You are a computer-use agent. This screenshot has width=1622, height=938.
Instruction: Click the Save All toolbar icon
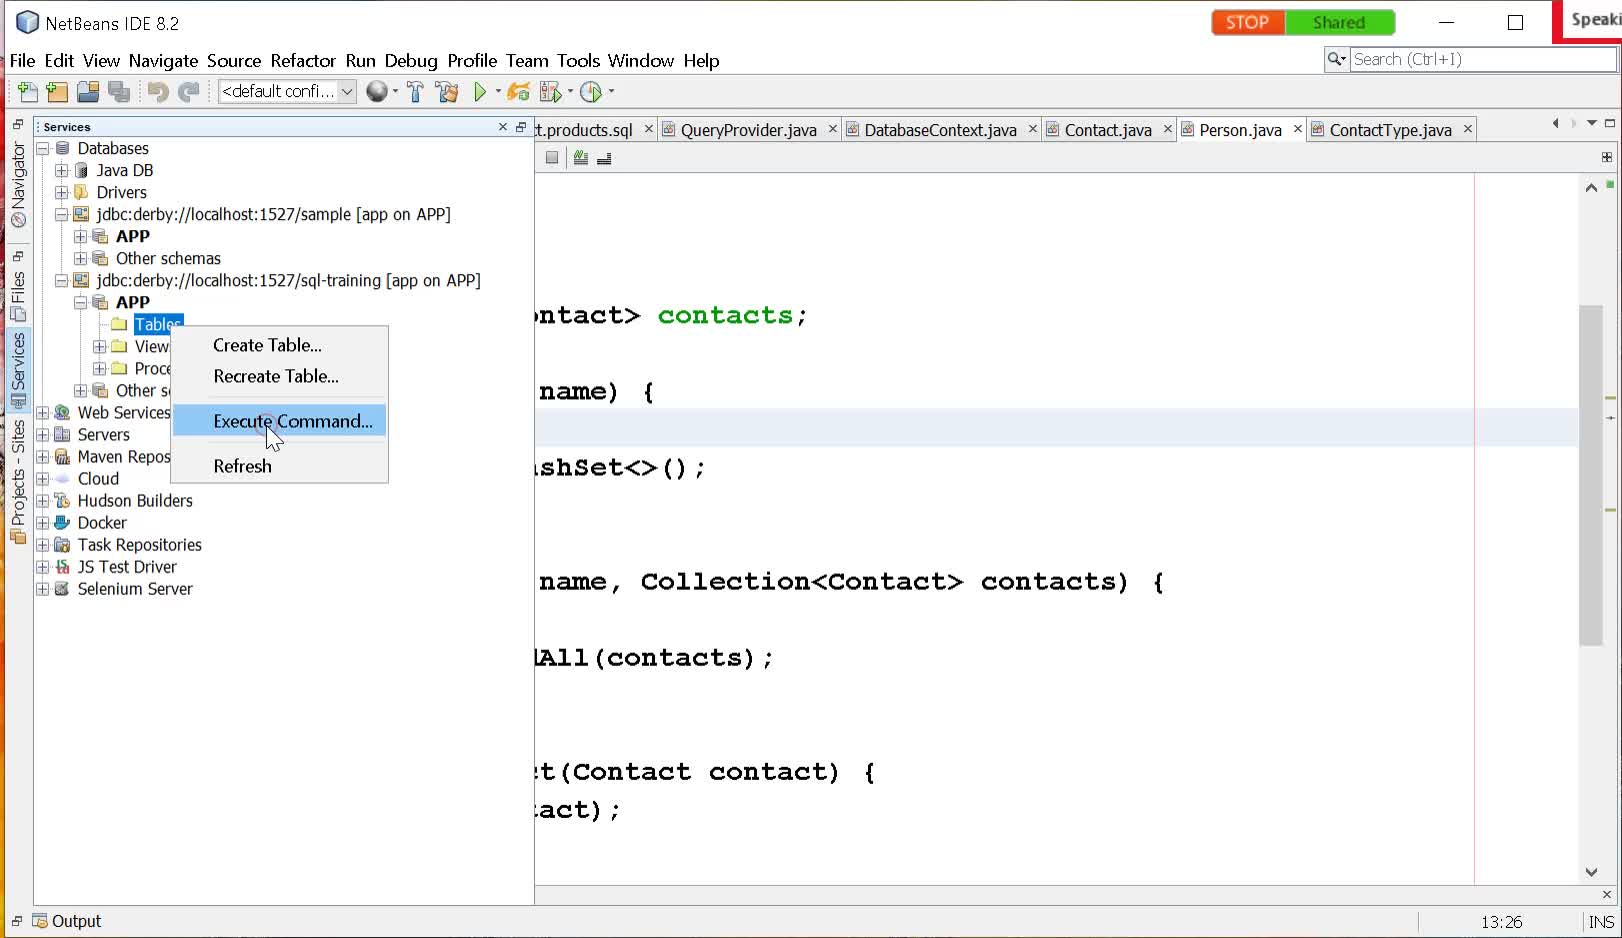click(x=119, y=92)
